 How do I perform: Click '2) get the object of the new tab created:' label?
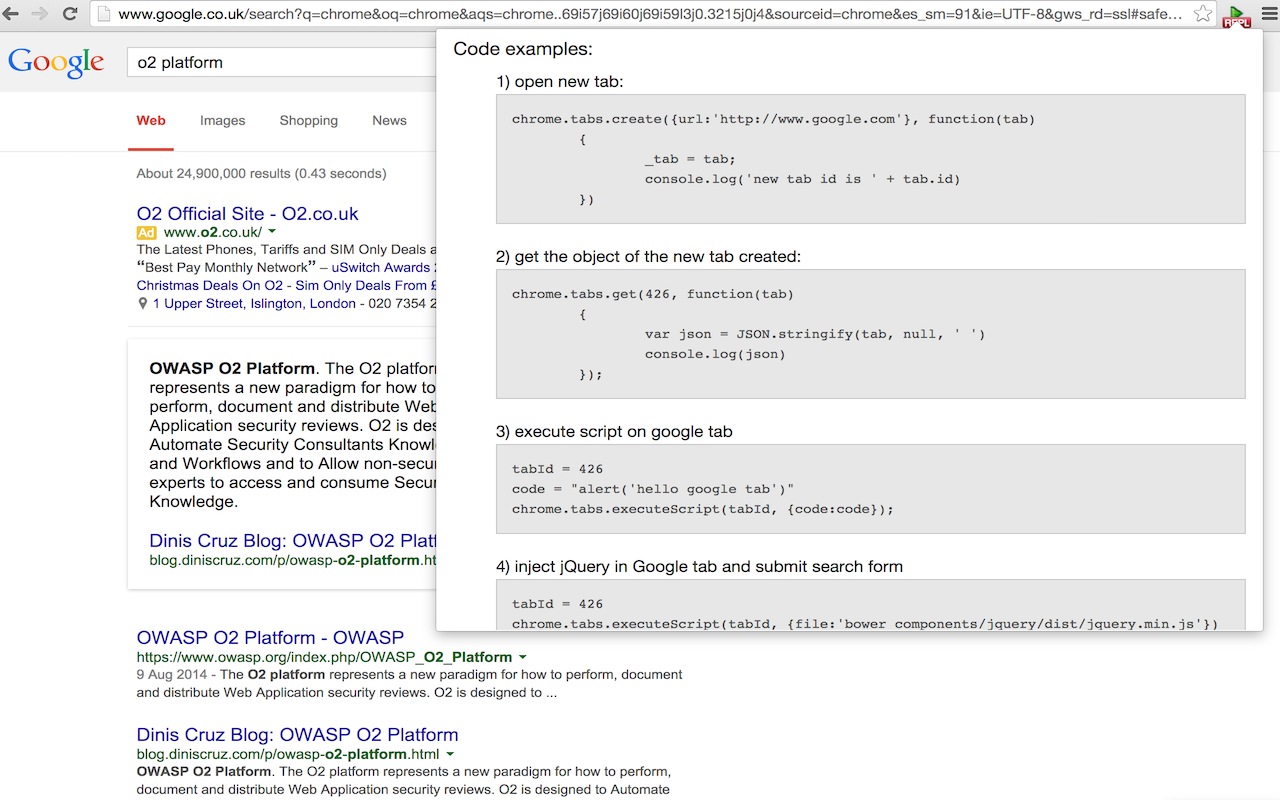(648, 257)
